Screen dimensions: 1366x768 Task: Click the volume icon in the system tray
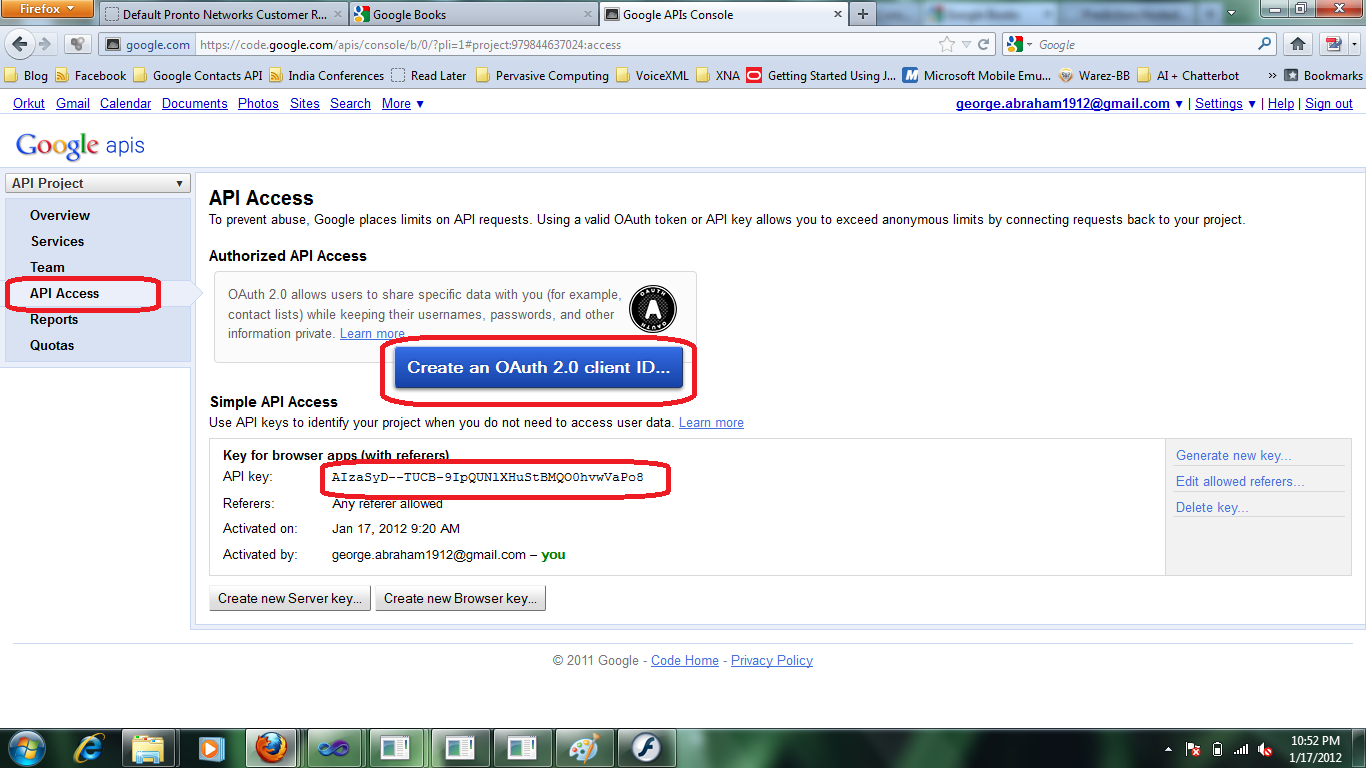click(x=1265, y=749)
